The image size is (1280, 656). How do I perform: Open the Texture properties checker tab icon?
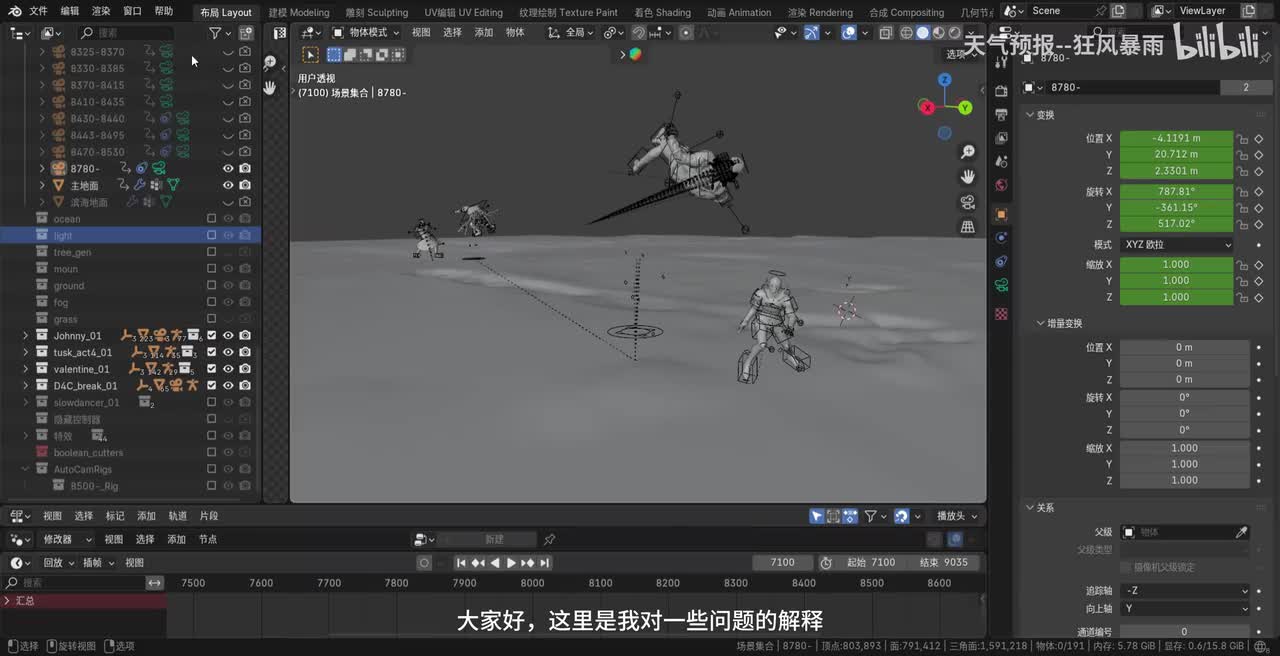[1001, 314]
